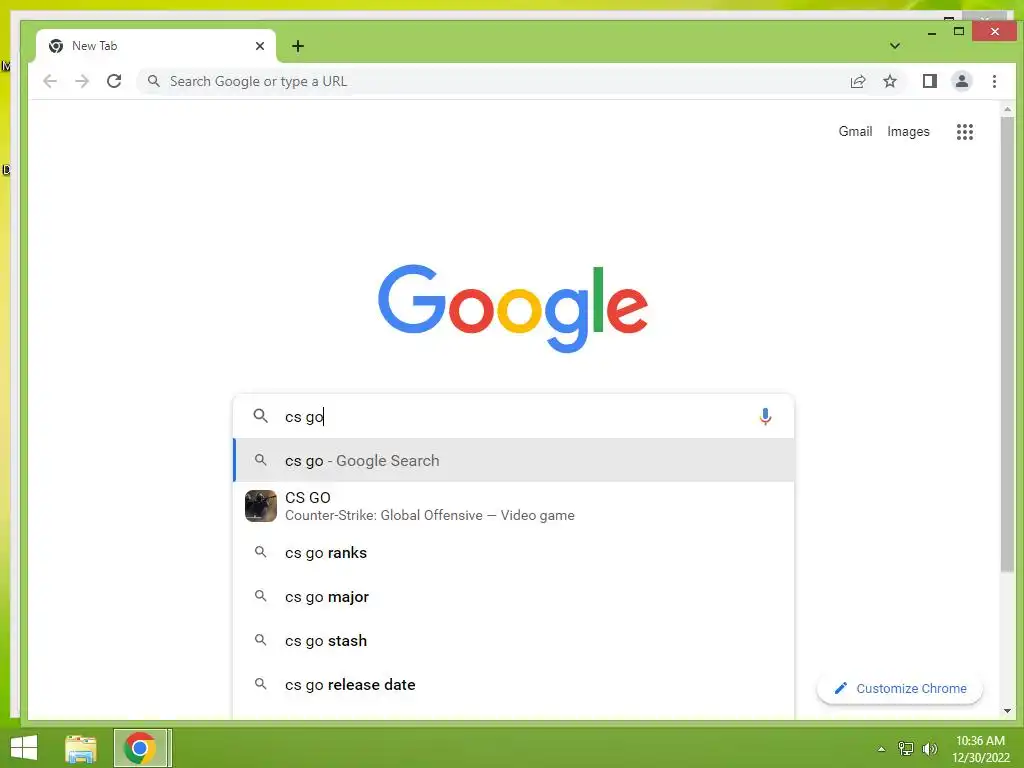Open the network tray icon
This screenshot has width=1024, height=768.
(x=906, y=748)
